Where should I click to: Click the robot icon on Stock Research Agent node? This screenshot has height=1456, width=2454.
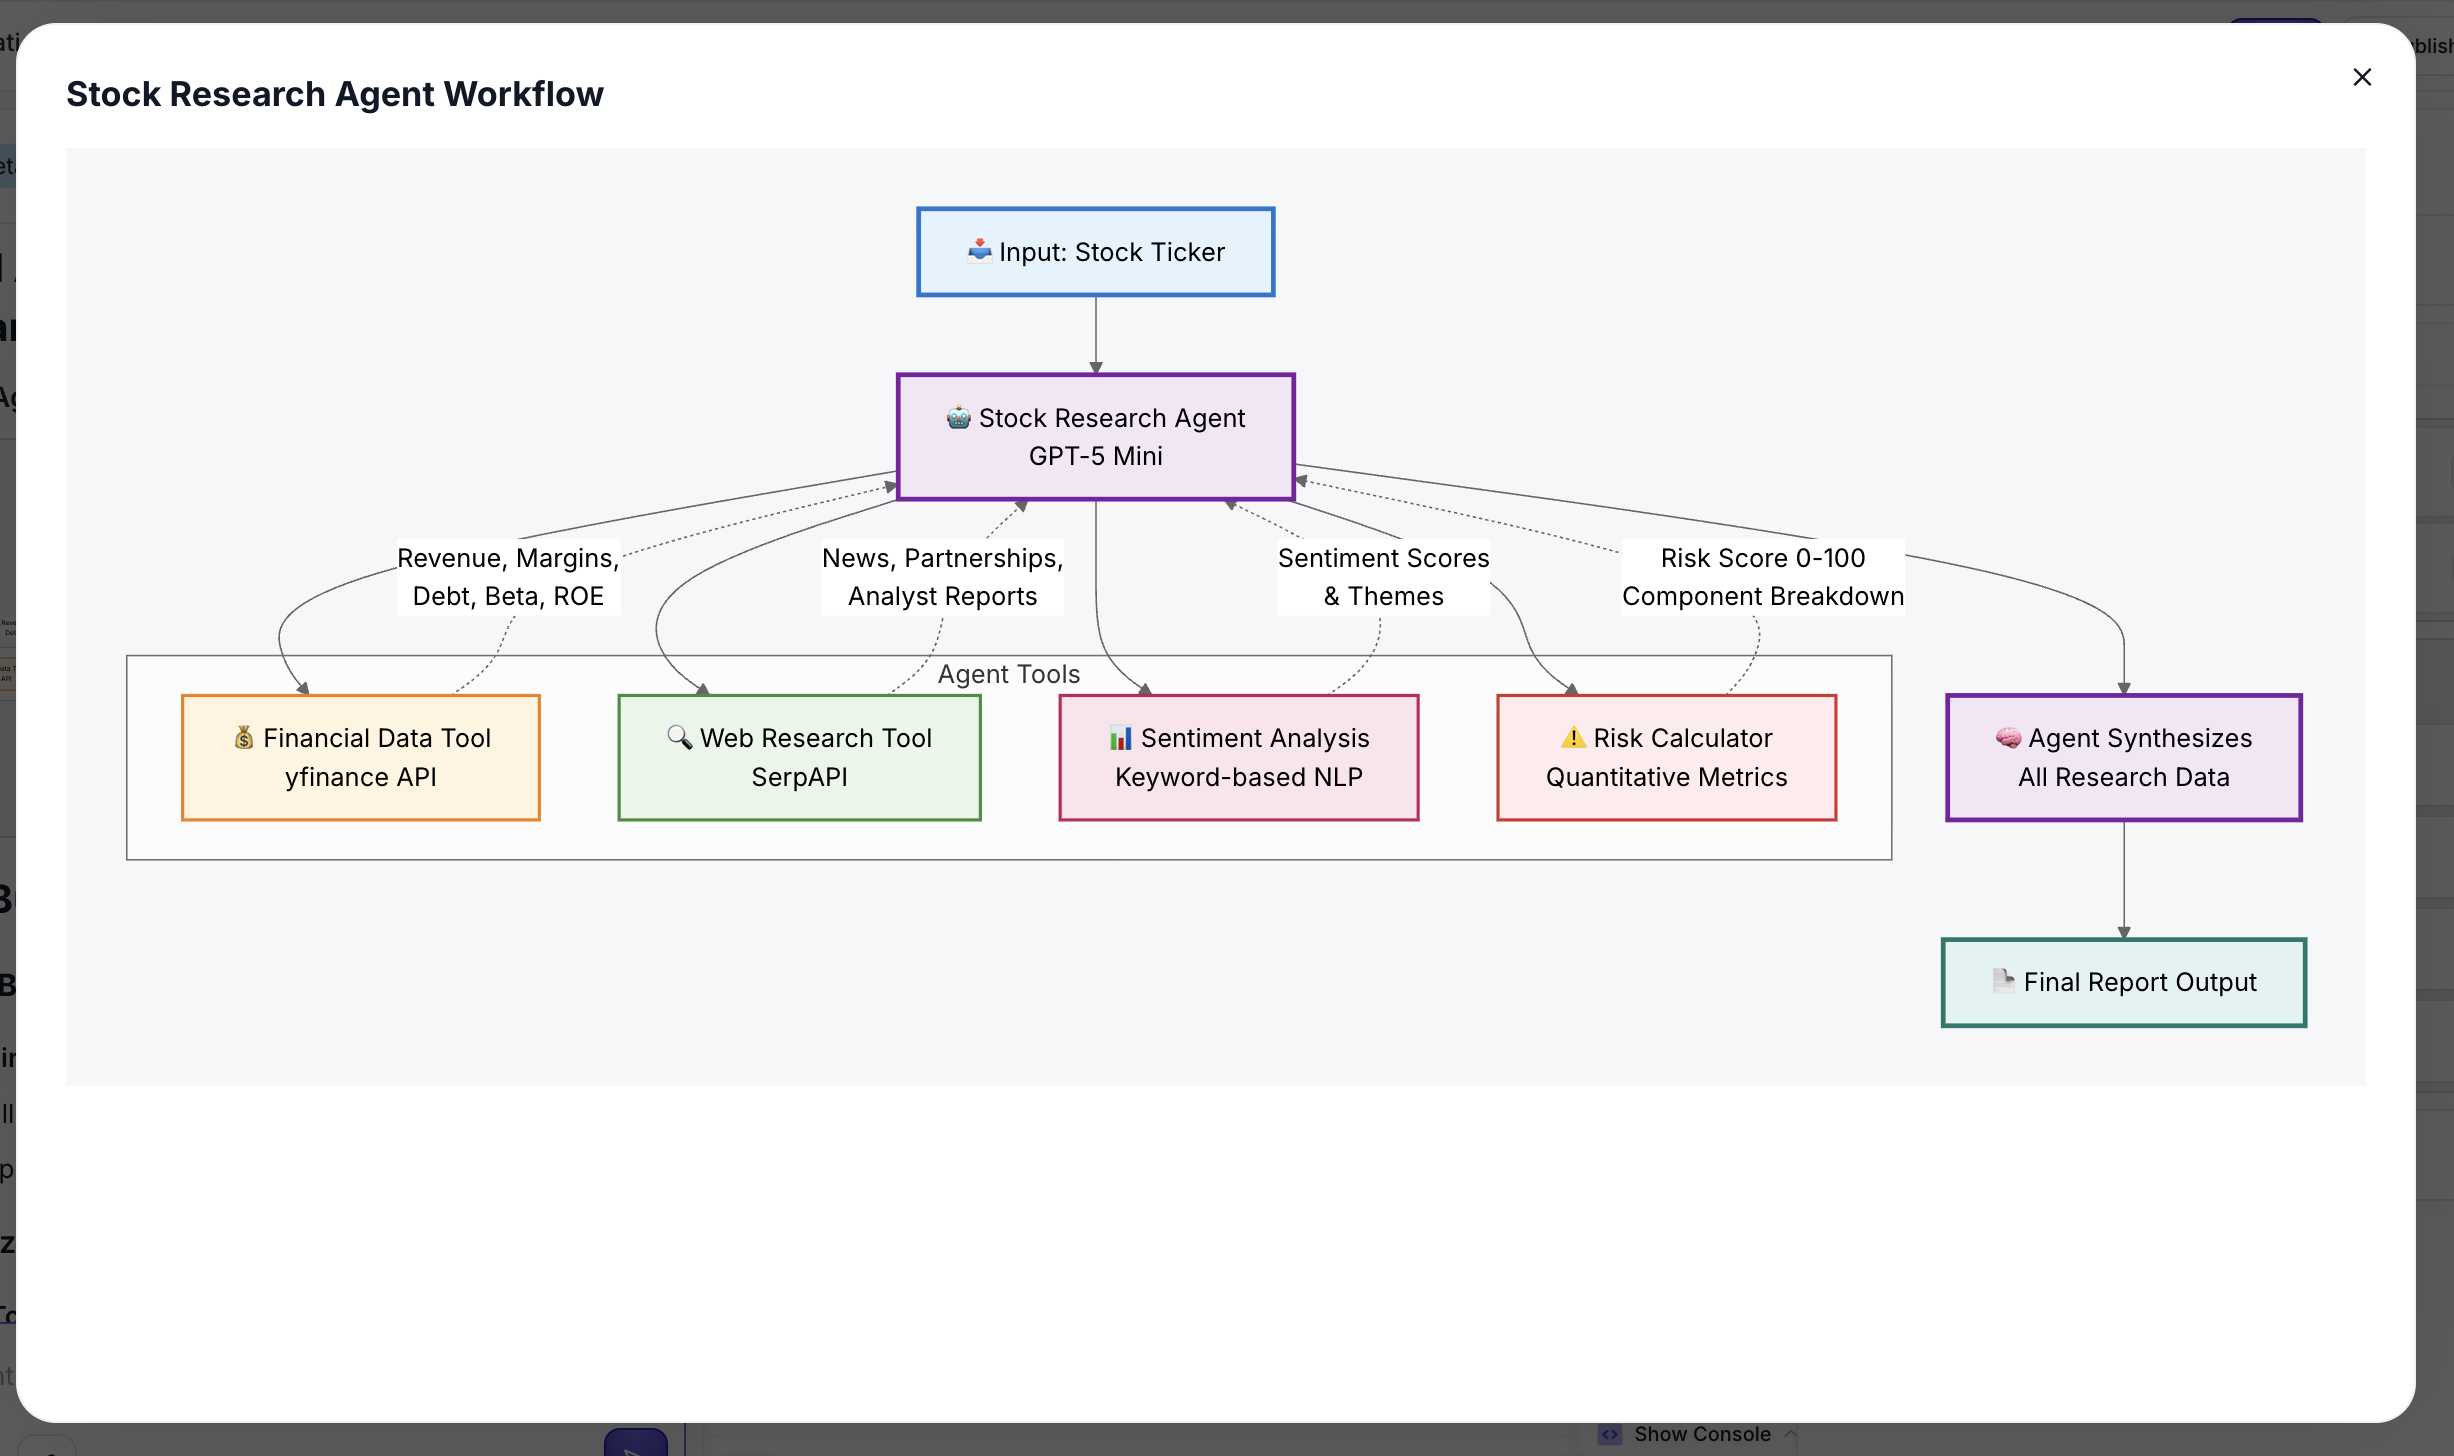point(958,418)
